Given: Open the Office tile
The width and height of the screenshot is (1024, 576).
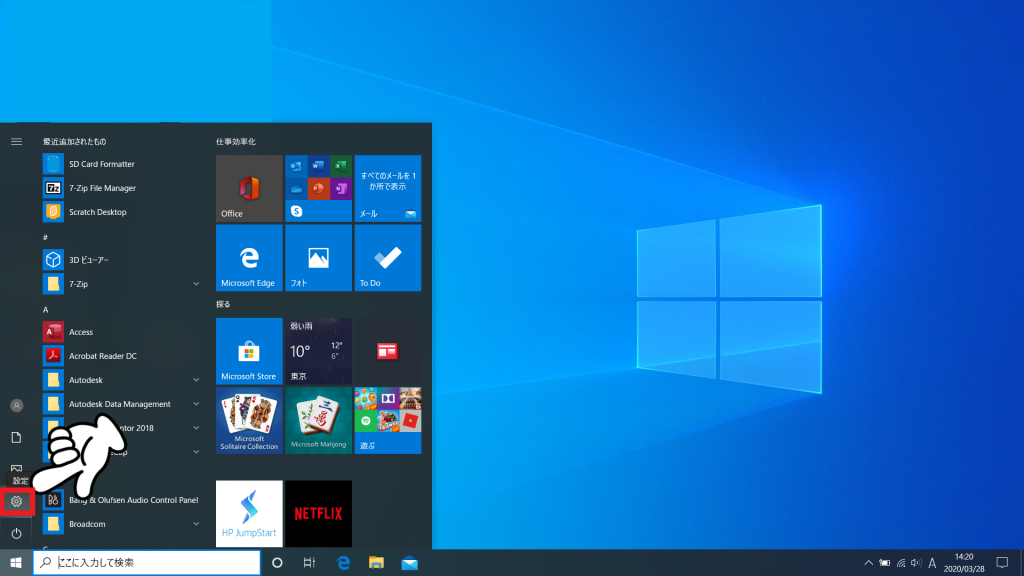Looking at the screenshot, I should point(249,189).
